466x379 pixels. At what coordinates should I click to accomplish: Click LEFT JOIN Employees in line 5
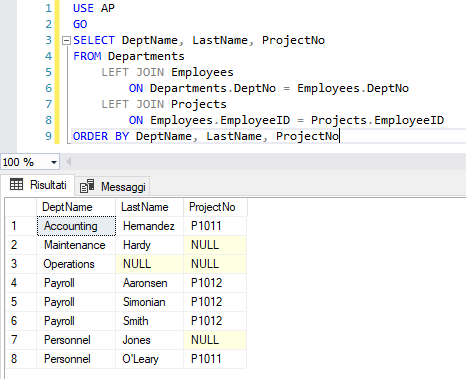[x=167, y=72]
